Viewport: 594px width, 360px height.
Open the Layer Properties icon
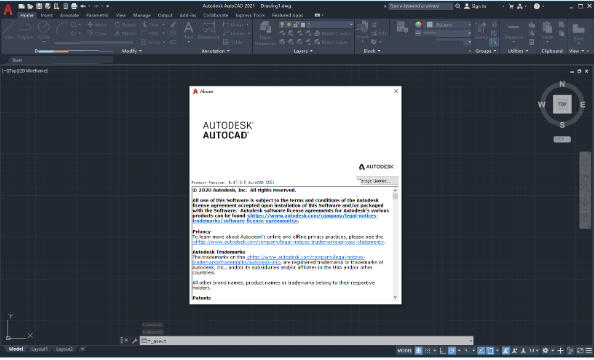pos(265,32)
